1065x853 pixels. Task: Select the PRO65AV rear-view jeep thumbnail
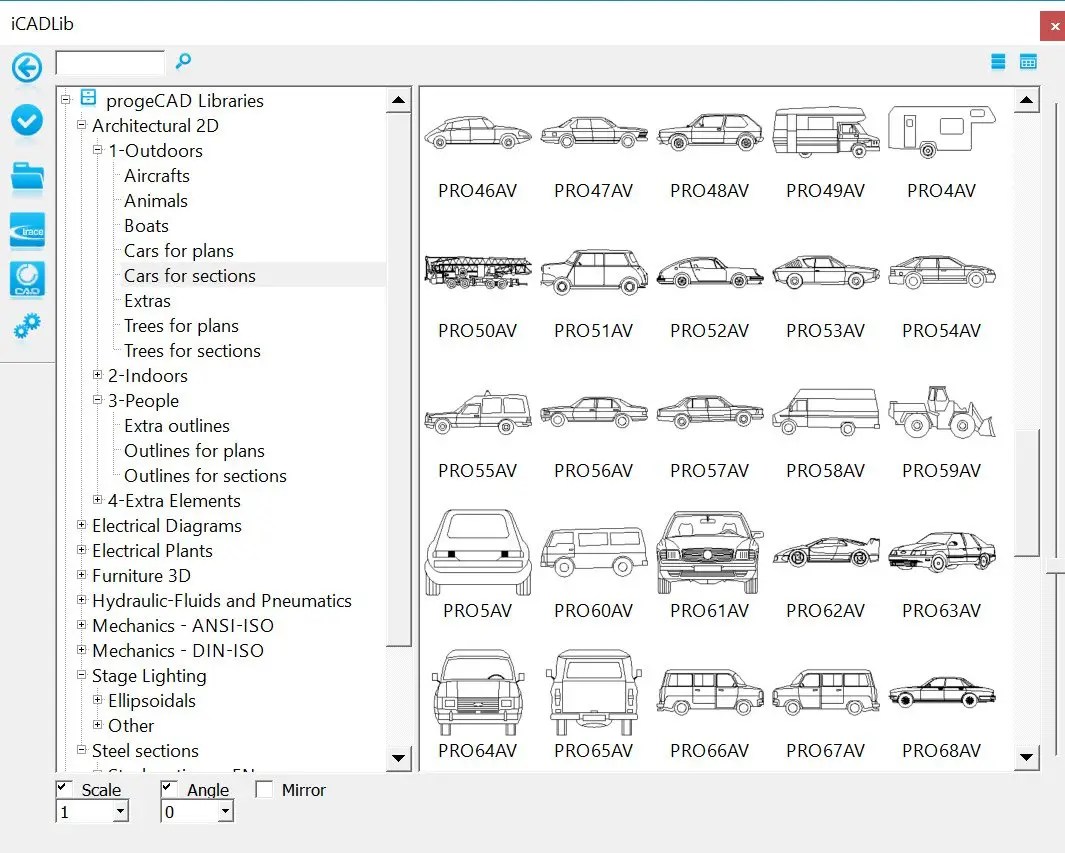594,692
